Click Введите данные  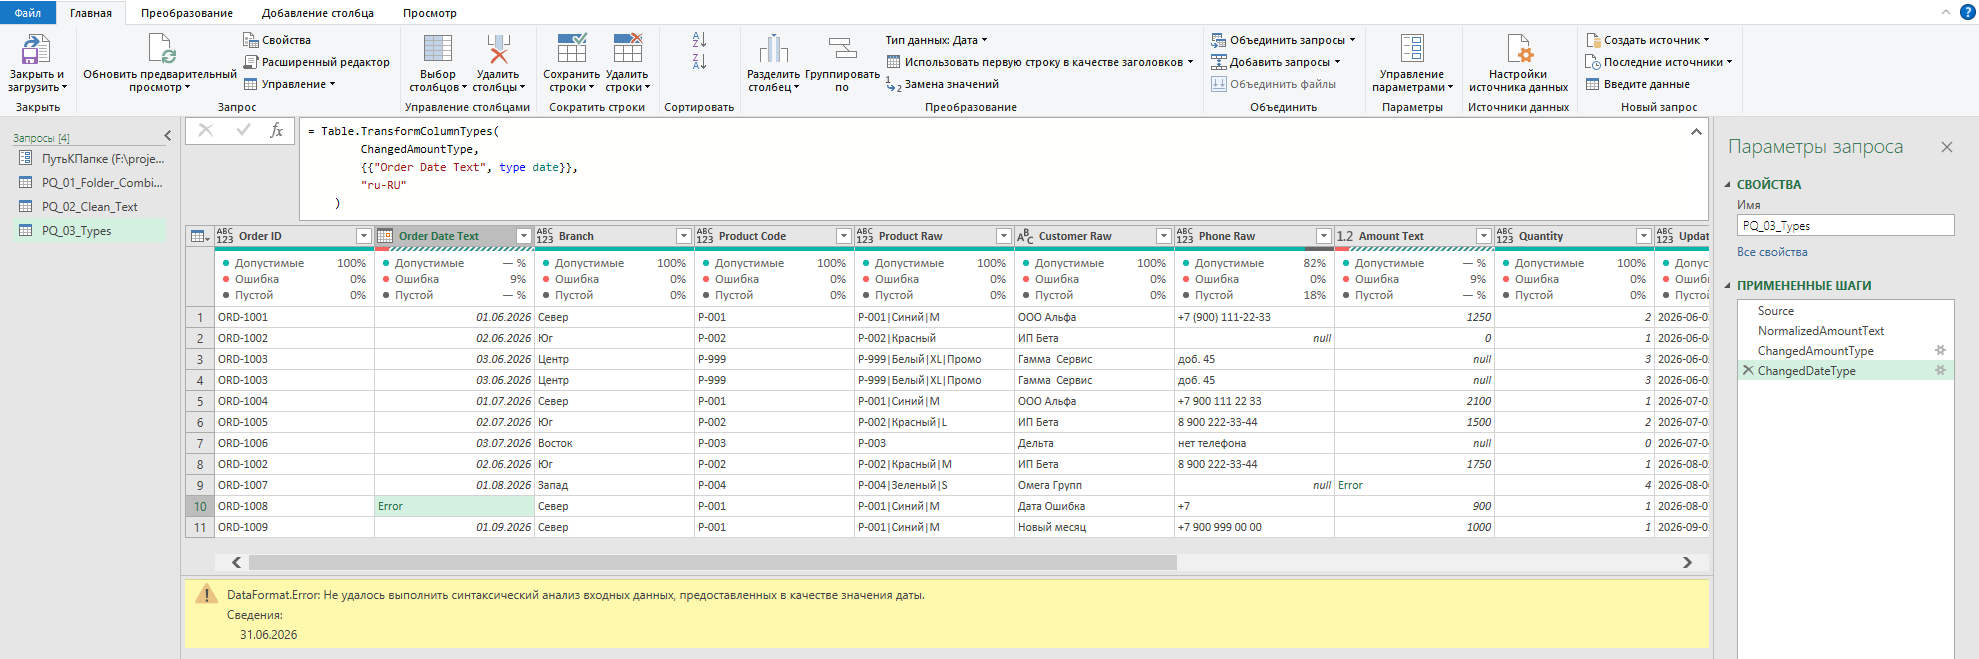pos(1637,84)
